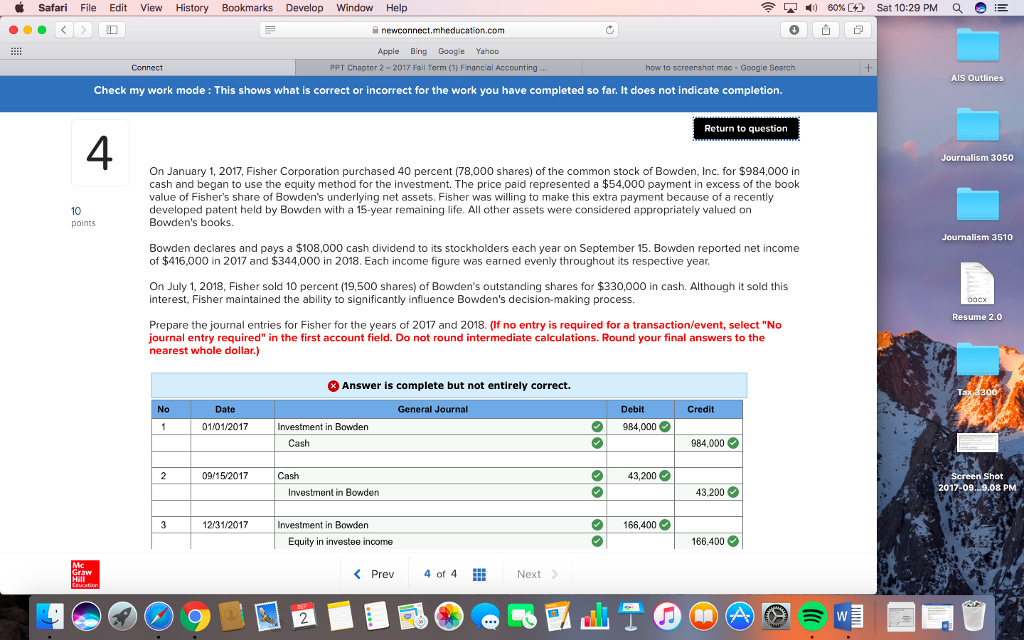Screen dimensions: 1024x640
Task: Open the FaceTime app in Dock
Action: tap(521, 616)
